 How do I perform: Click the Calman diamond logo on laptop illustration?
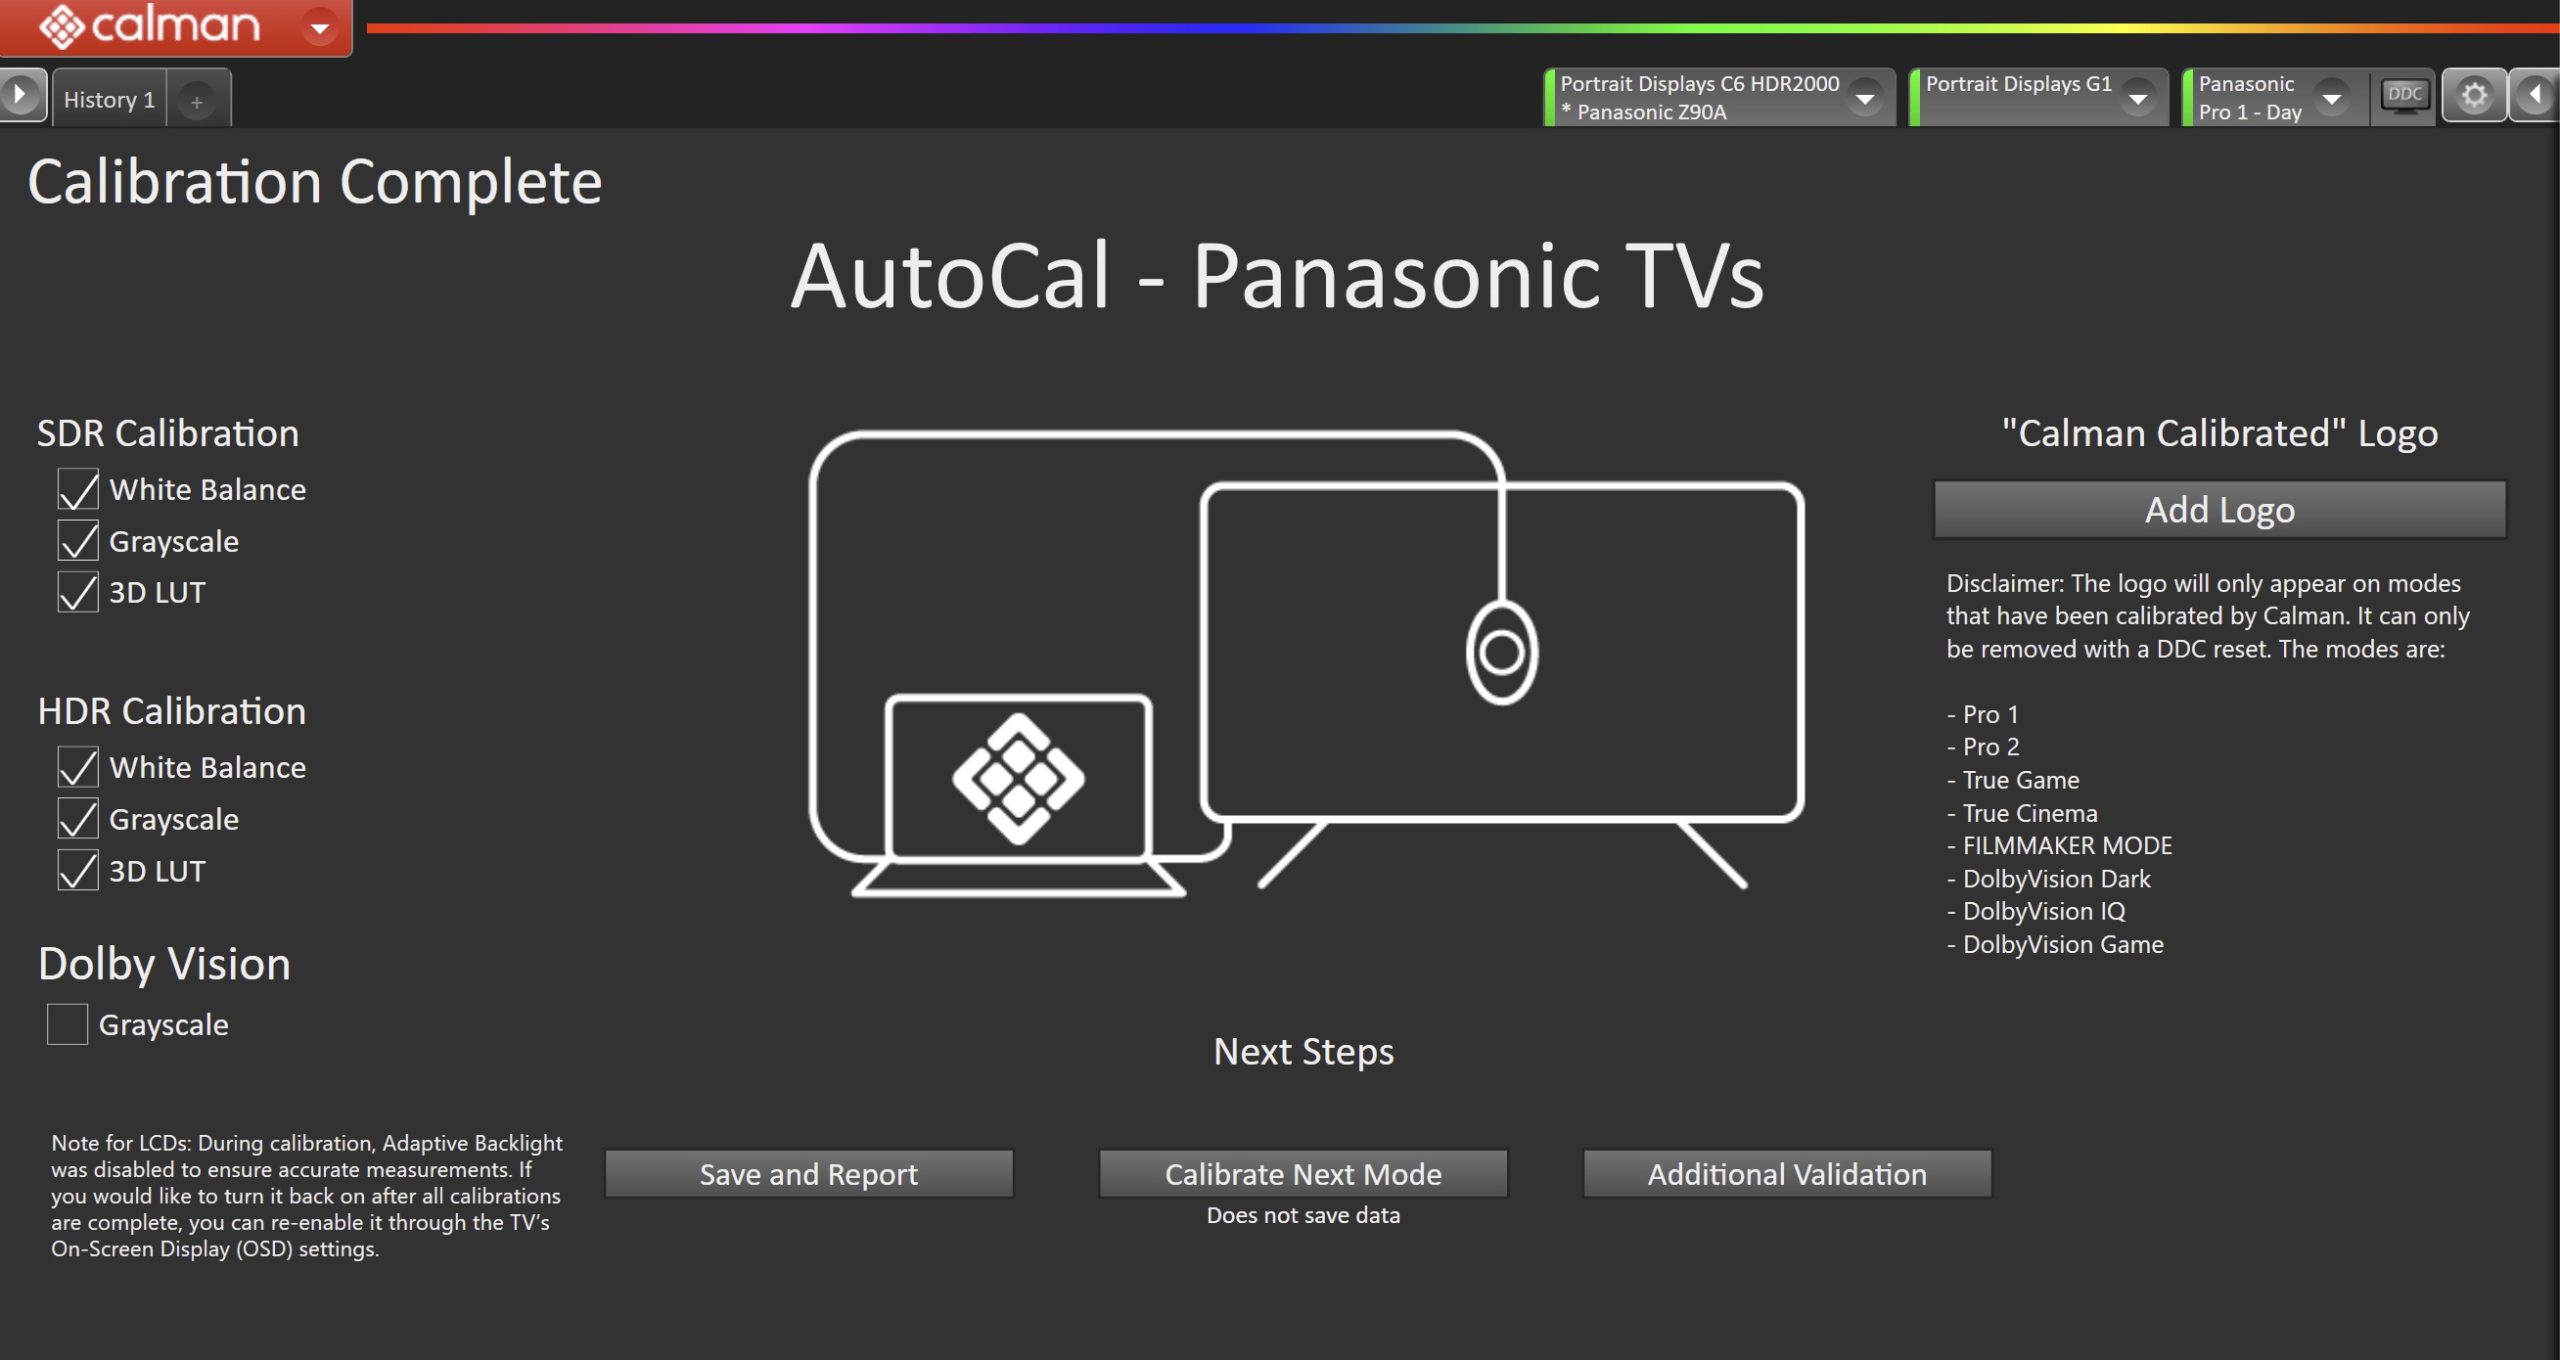[x=1018, y=778]
